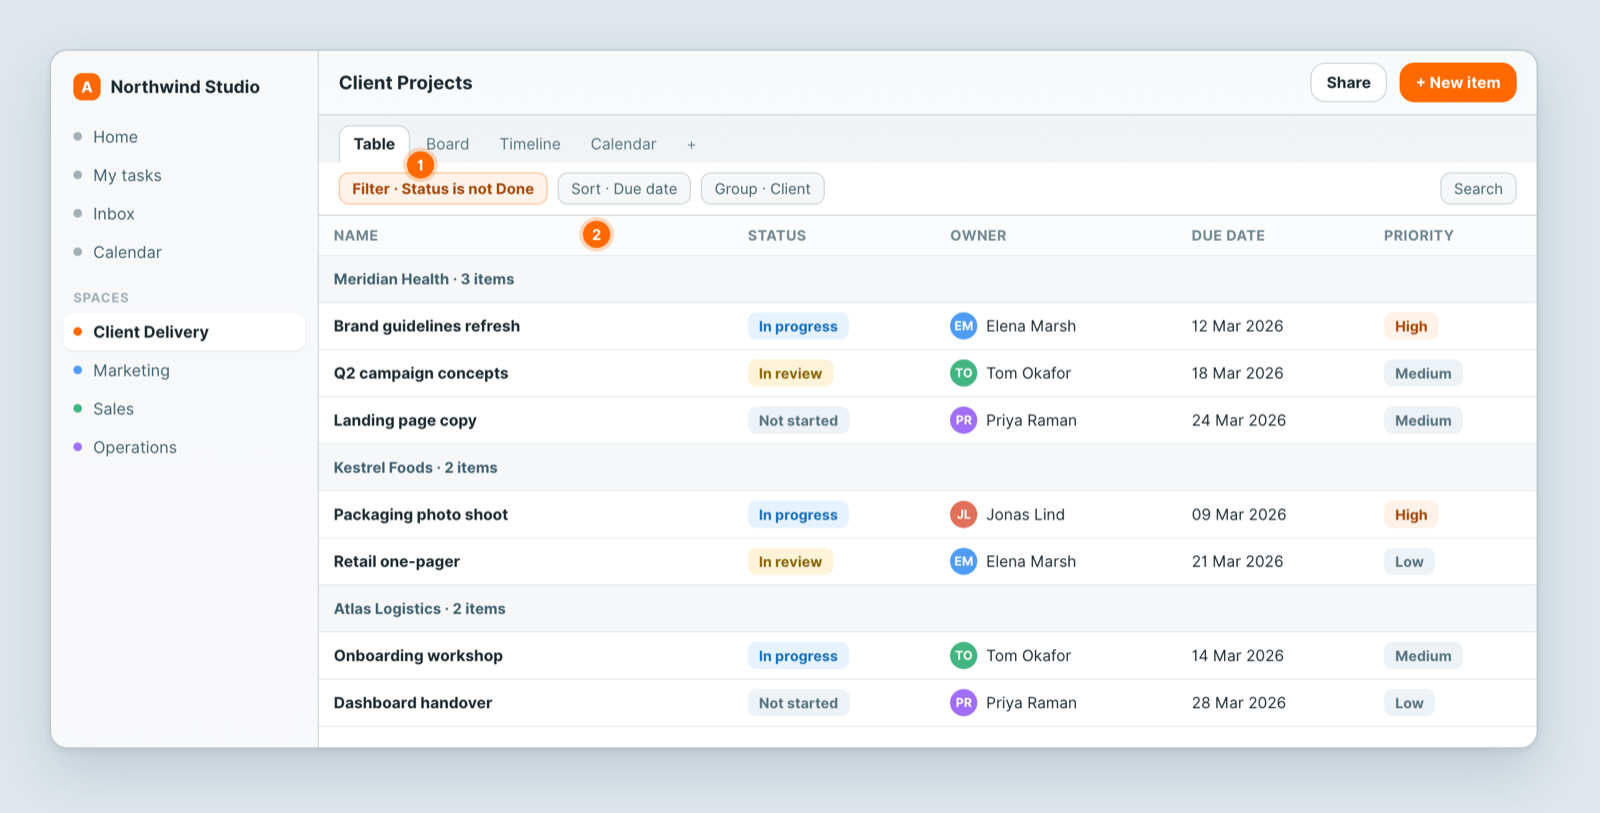This screenshot has height=813, width=1600.
Task: Click the High priority tag for Packaging photo shoot
Action: click(1411, 515)
